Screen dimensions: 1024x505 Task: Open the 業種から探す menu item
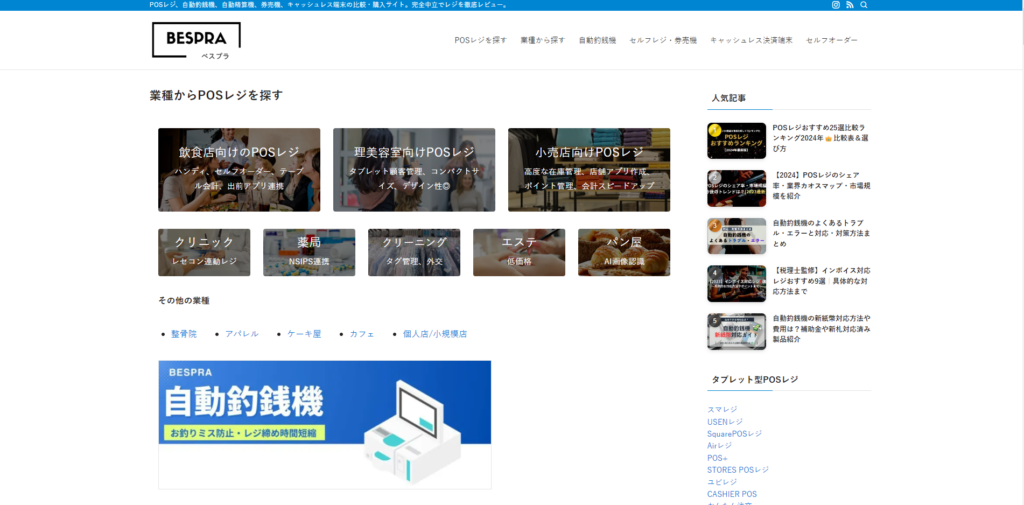pos(543,40)
